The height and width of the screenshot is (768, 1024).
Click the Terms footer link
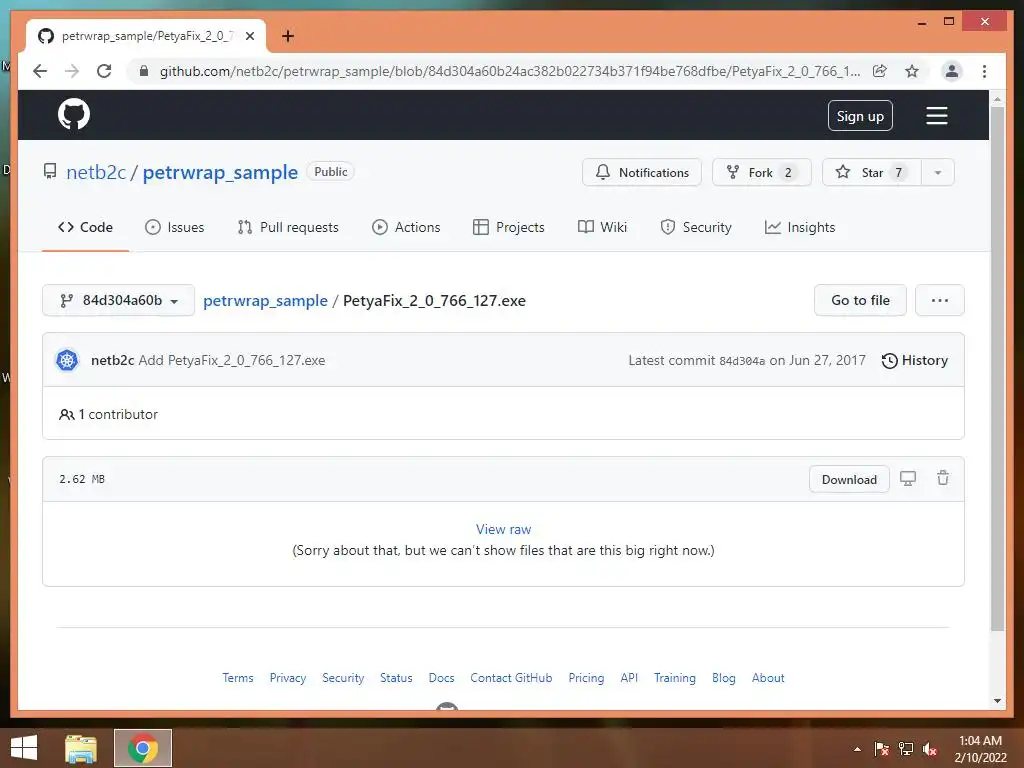point(238,678)
